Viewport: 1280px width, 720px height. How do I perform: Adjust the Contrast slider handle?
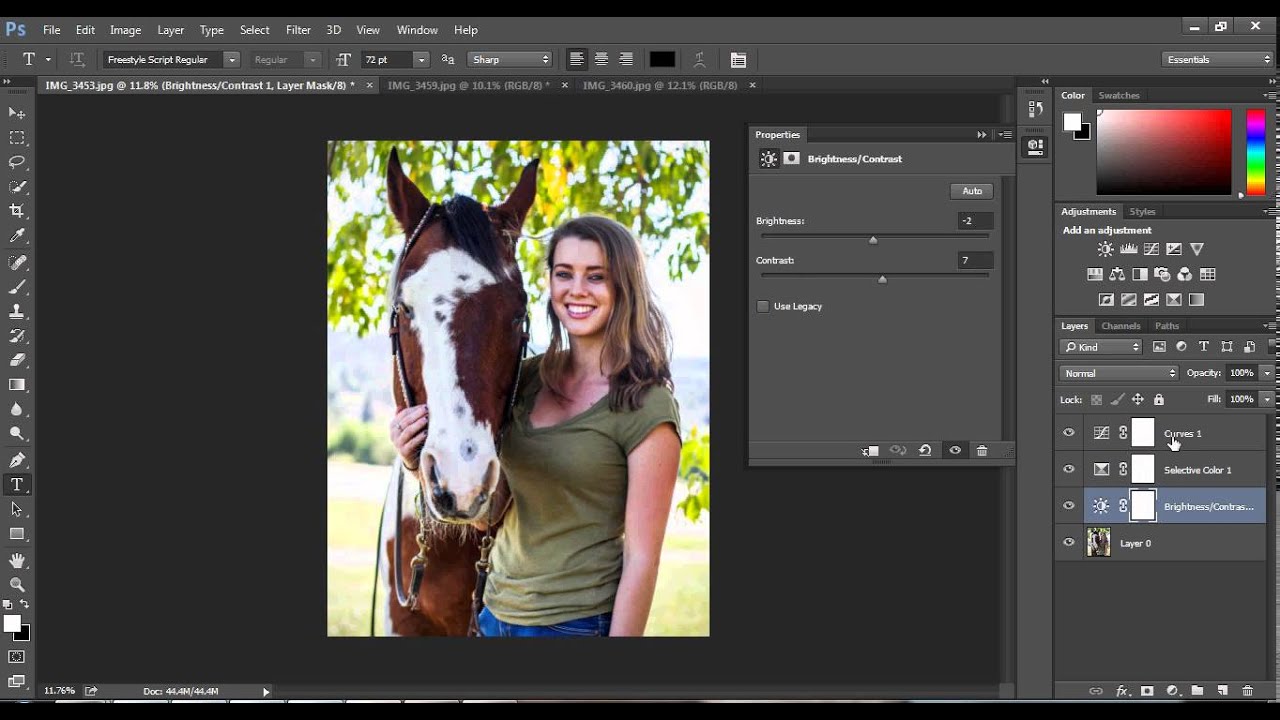[882, 279]
